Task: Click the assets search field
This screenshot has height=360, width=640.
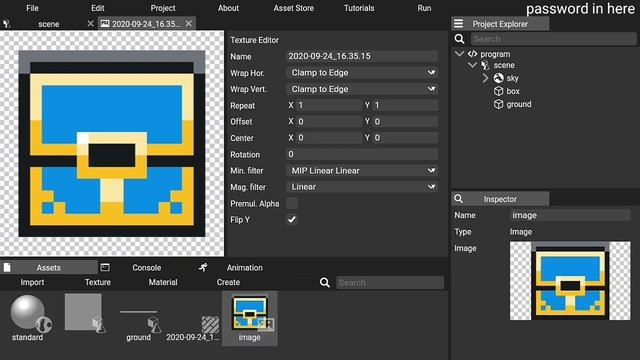Action: 390,282
